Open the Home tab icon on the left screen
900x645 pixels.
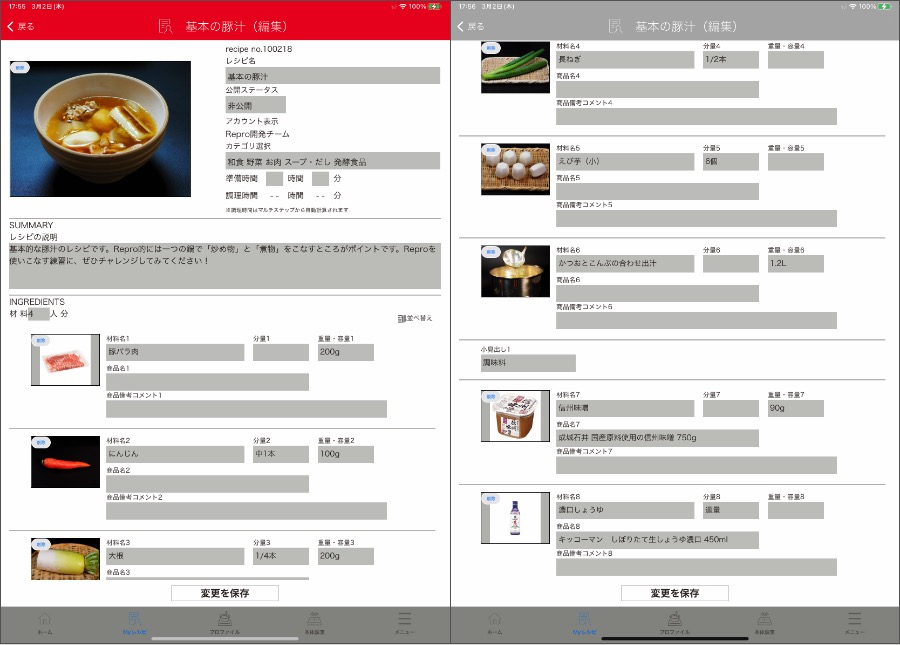click(44, 621)
